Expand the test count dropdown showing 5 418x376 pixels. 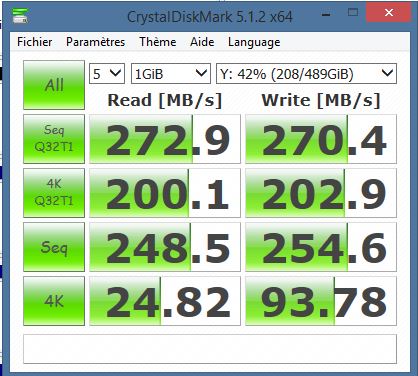(107, 73)
